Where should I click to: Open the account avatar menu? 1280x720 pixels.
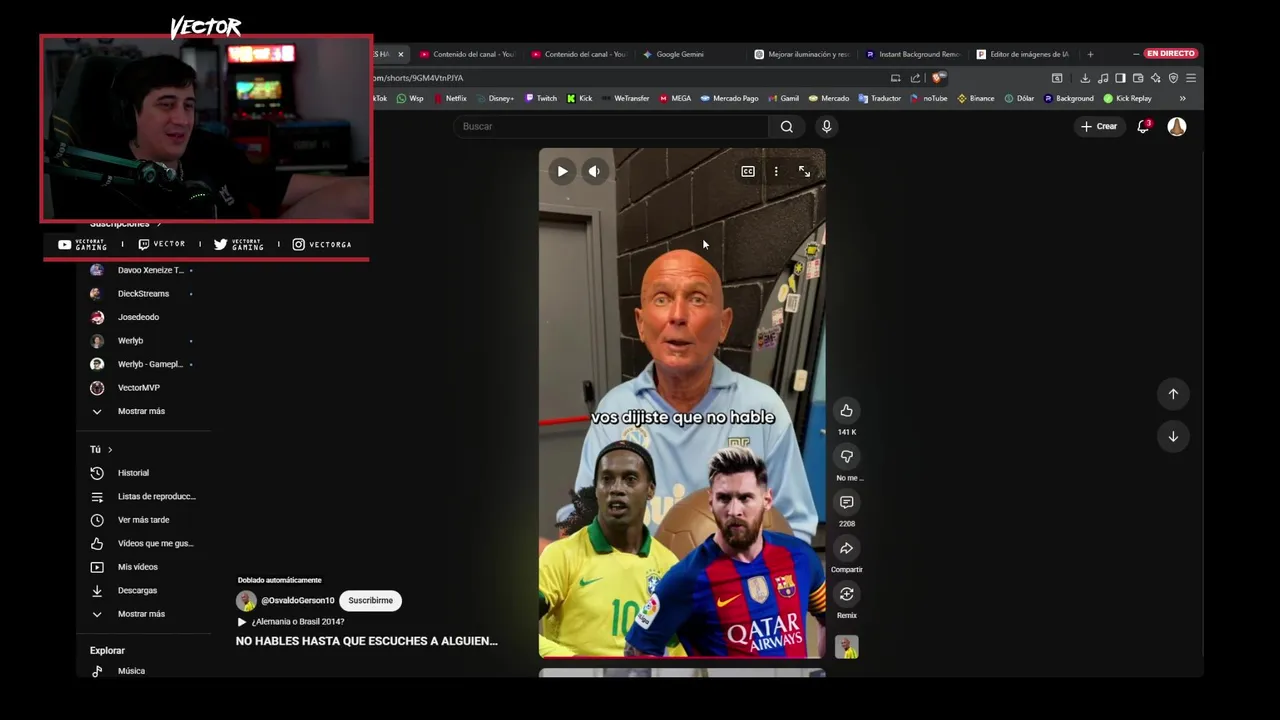click(1177, 126)
